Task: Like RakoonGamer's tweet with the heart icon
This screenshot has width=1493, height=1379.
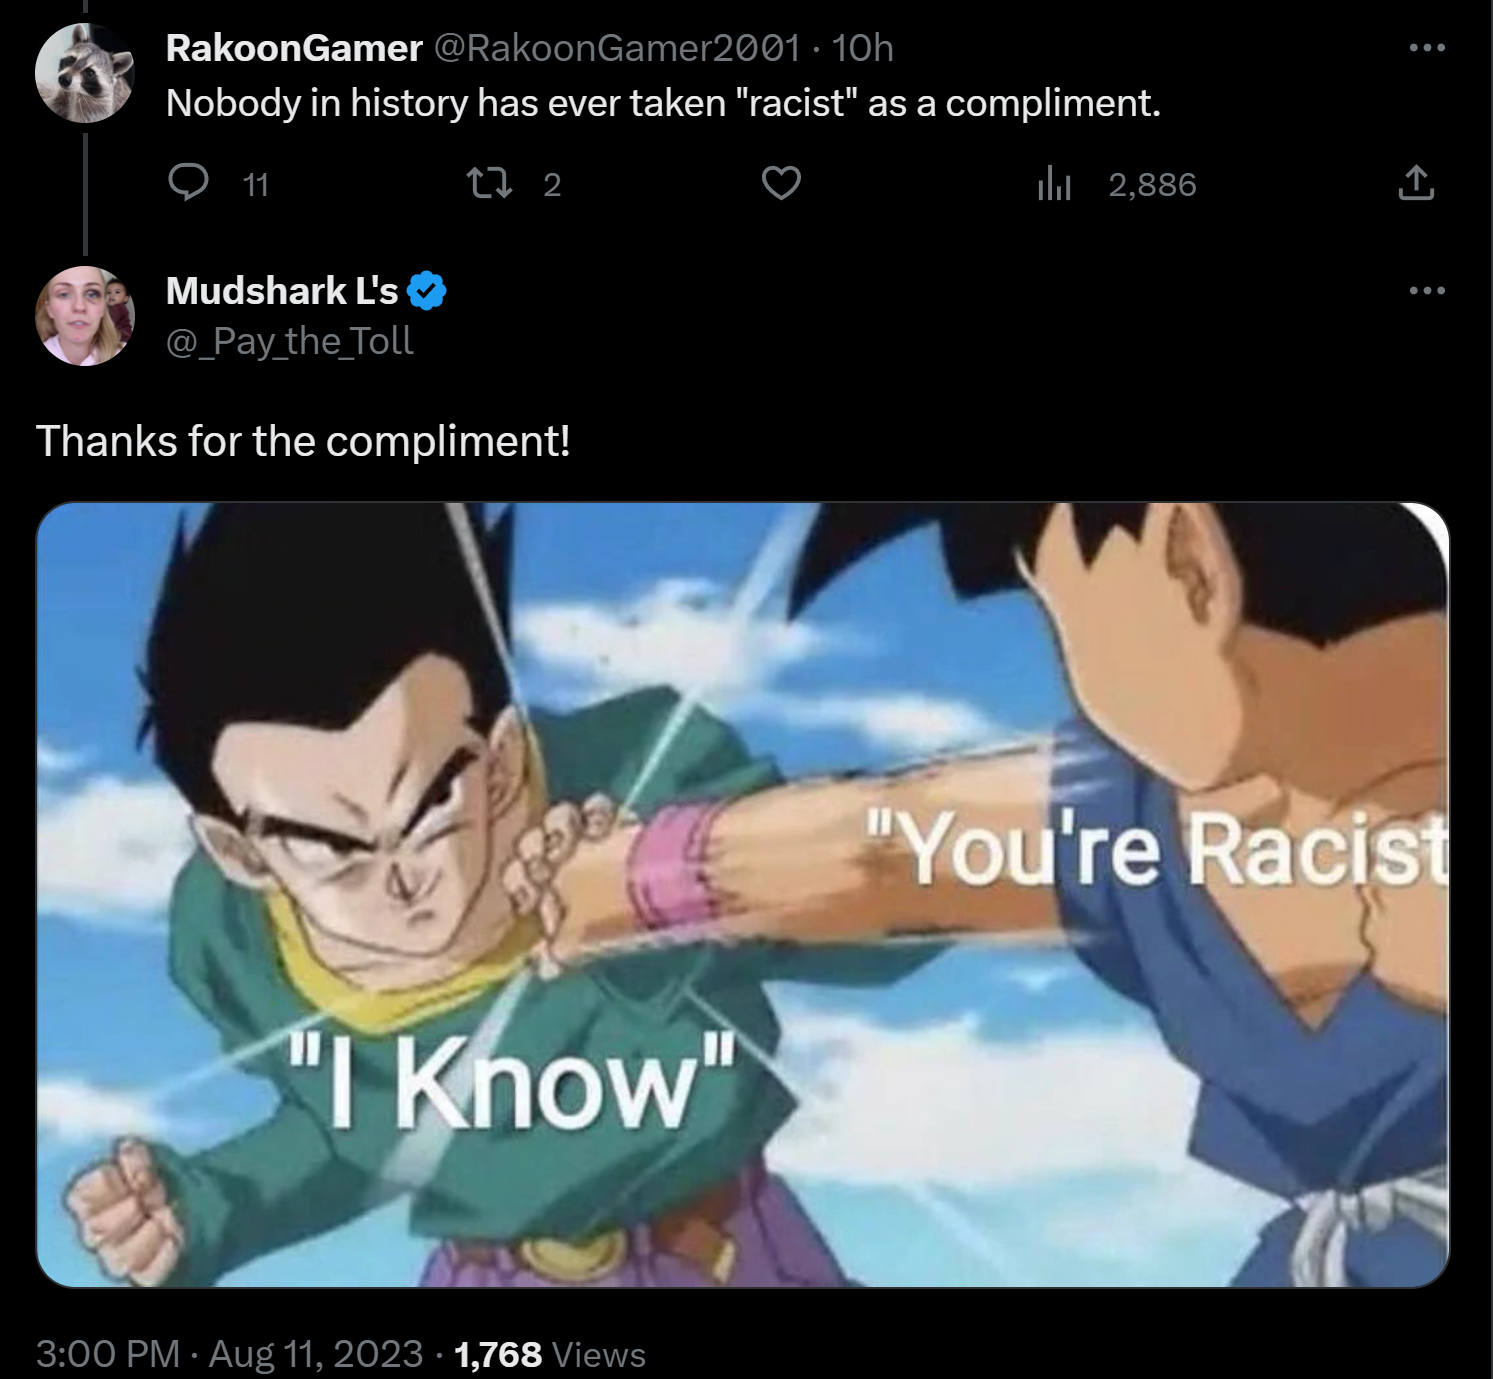Action: (x=781, y=183)
